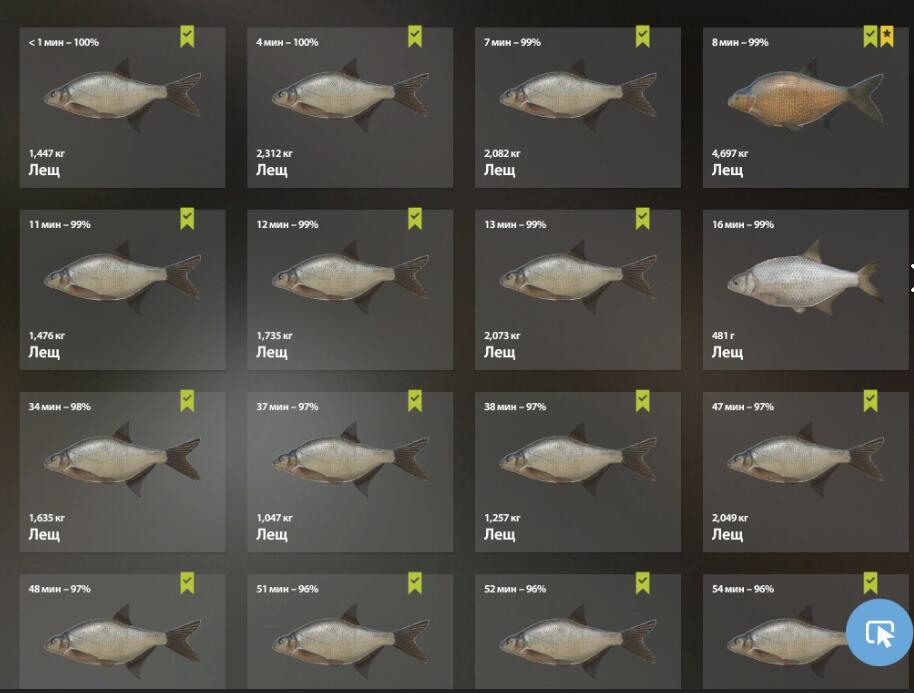Open the 2,082 кг Лещ card

[x=578, y=108]
